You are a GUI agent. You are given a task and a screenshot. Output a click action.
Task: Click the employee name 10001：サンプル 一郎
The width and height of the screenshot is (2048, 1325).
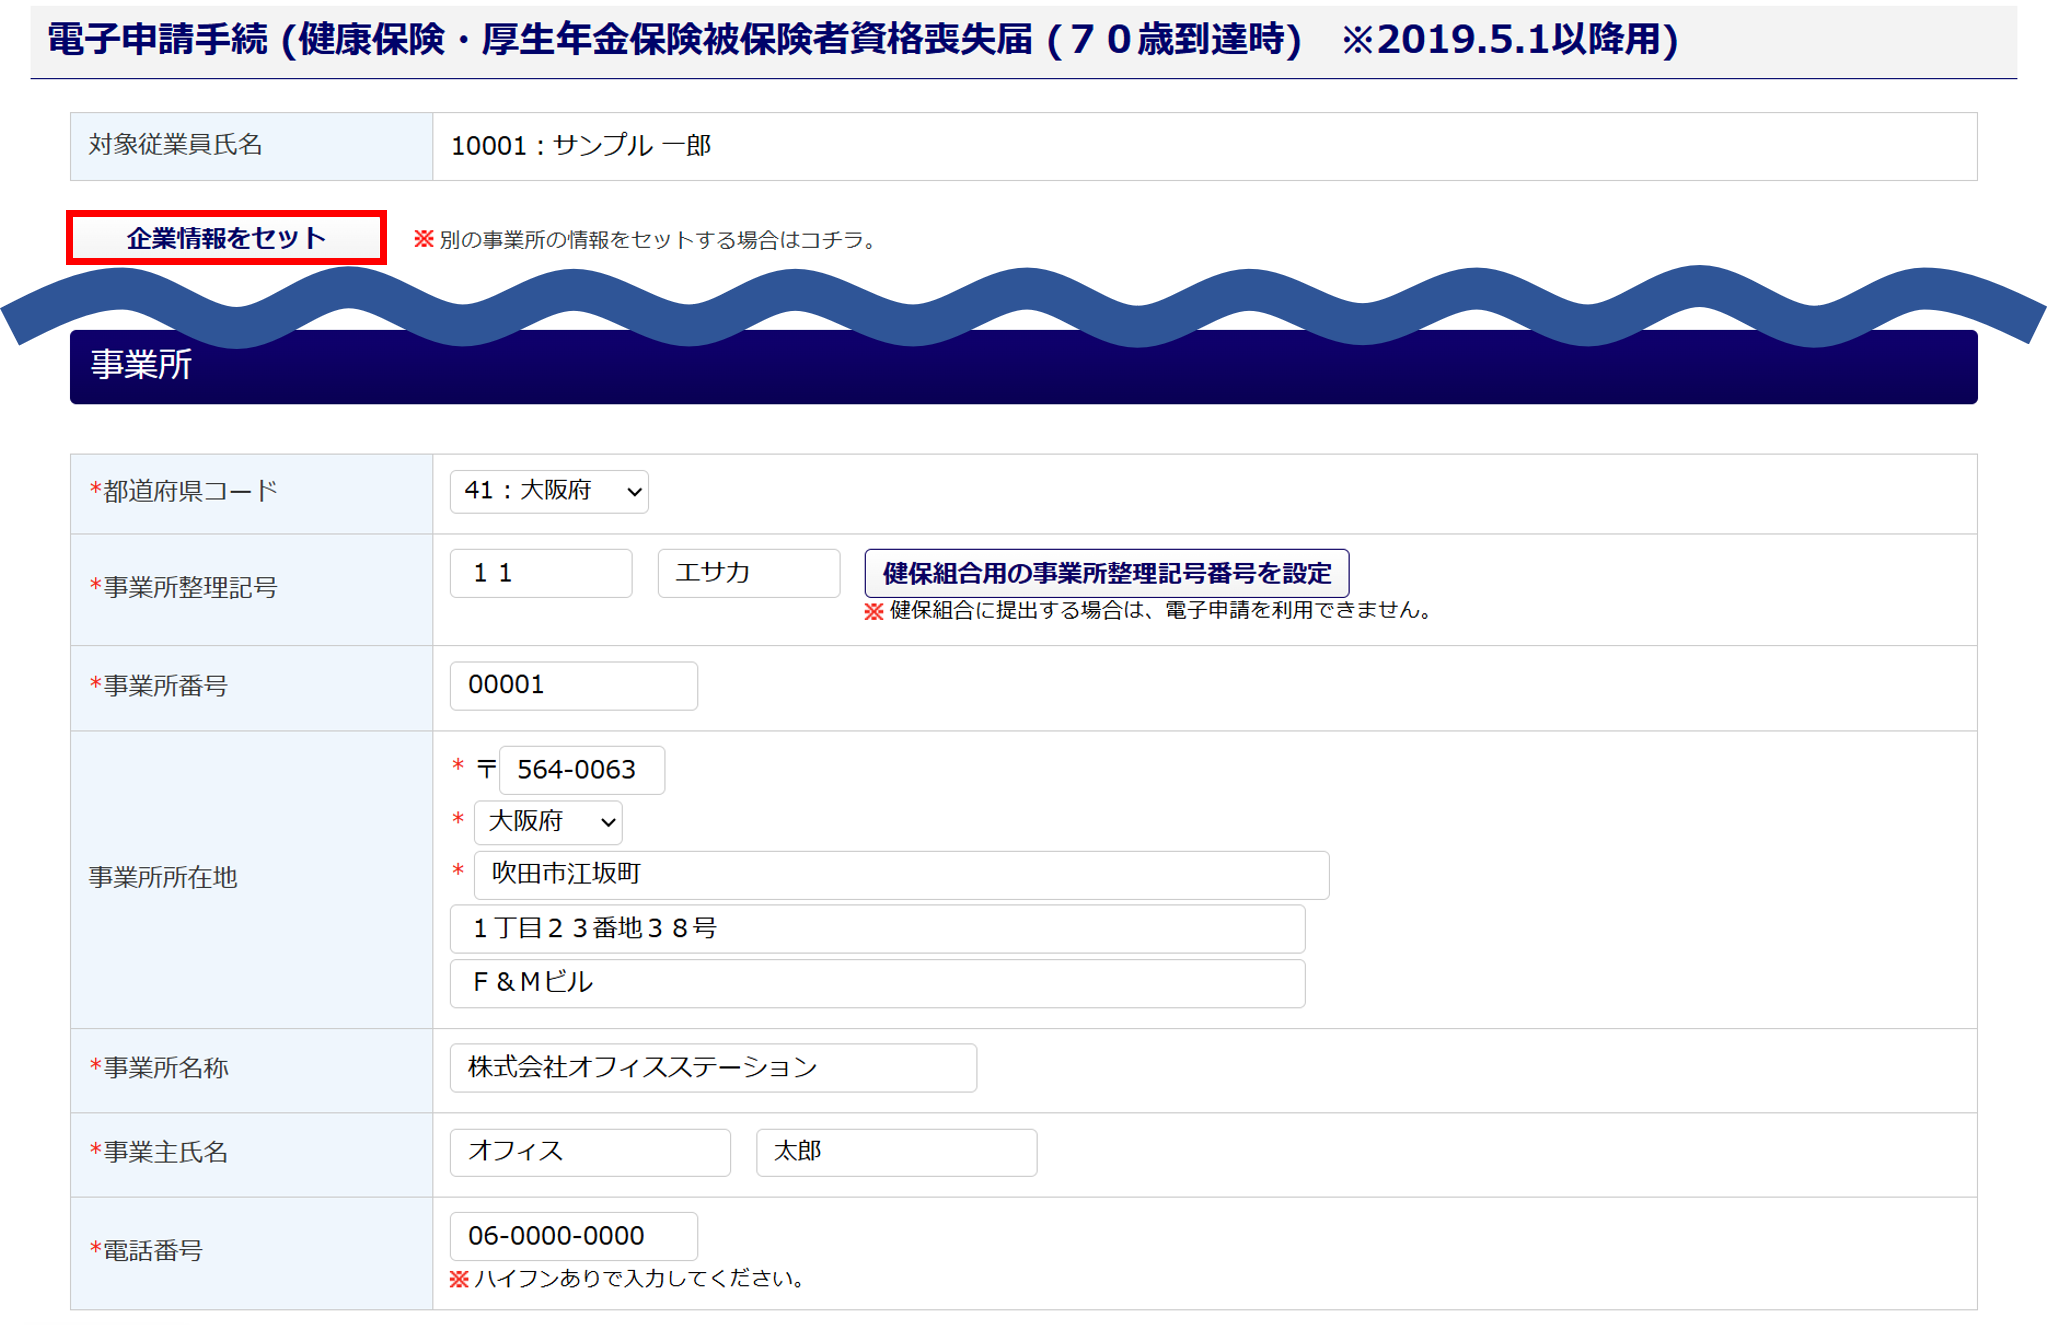click(581, 146)
